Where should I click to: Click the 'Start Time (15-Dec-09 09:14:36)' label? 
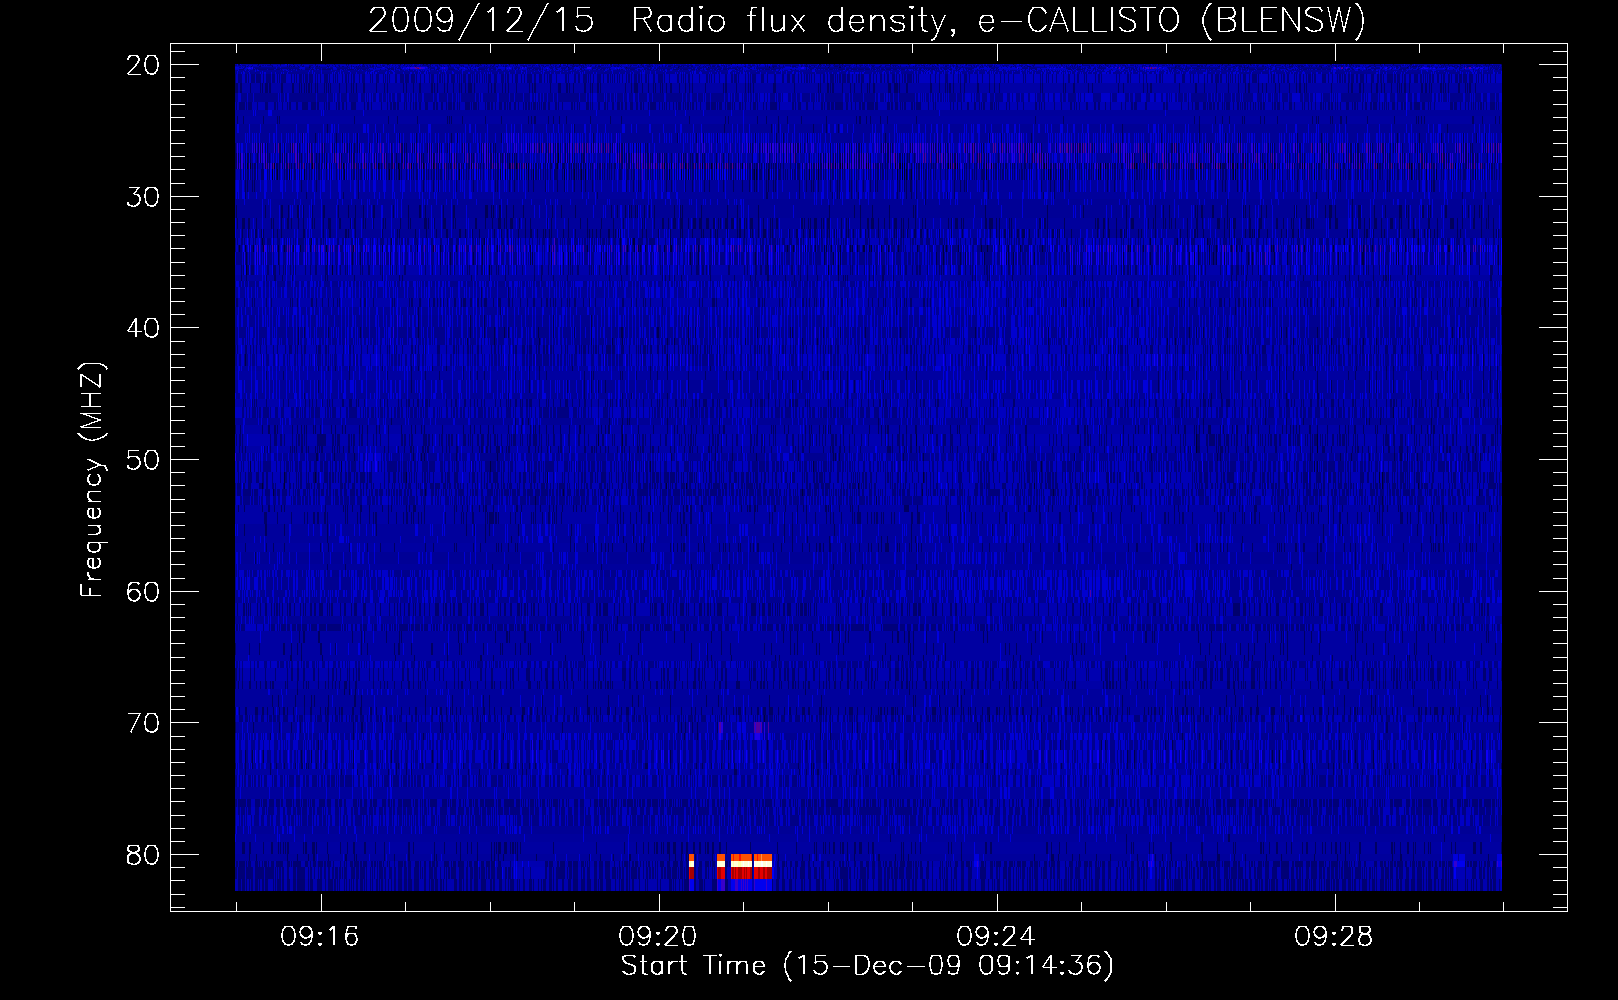pyautogui.click(x=867, y=965)
